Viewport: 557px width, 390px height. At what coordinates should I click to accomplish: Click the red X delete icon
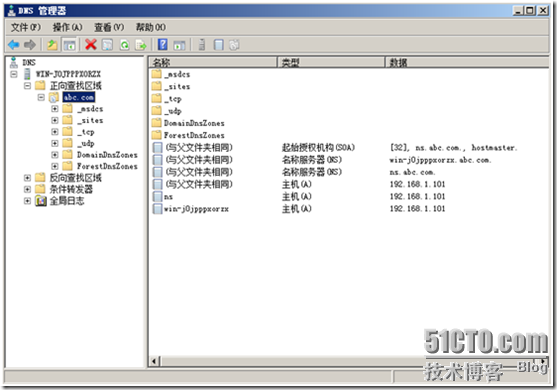point(91,44)
